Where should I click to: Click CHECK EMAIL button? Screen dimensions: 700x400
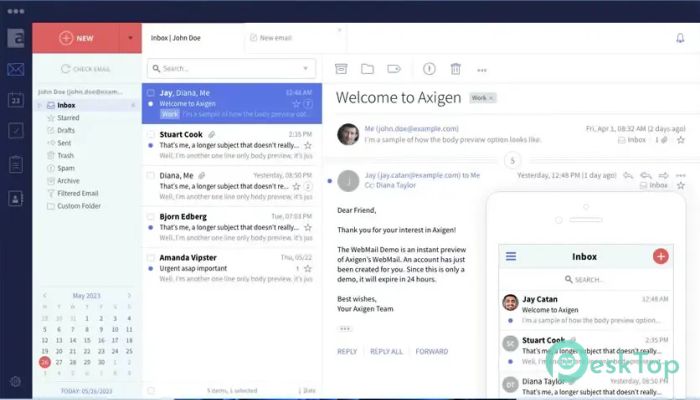point(86,69)
